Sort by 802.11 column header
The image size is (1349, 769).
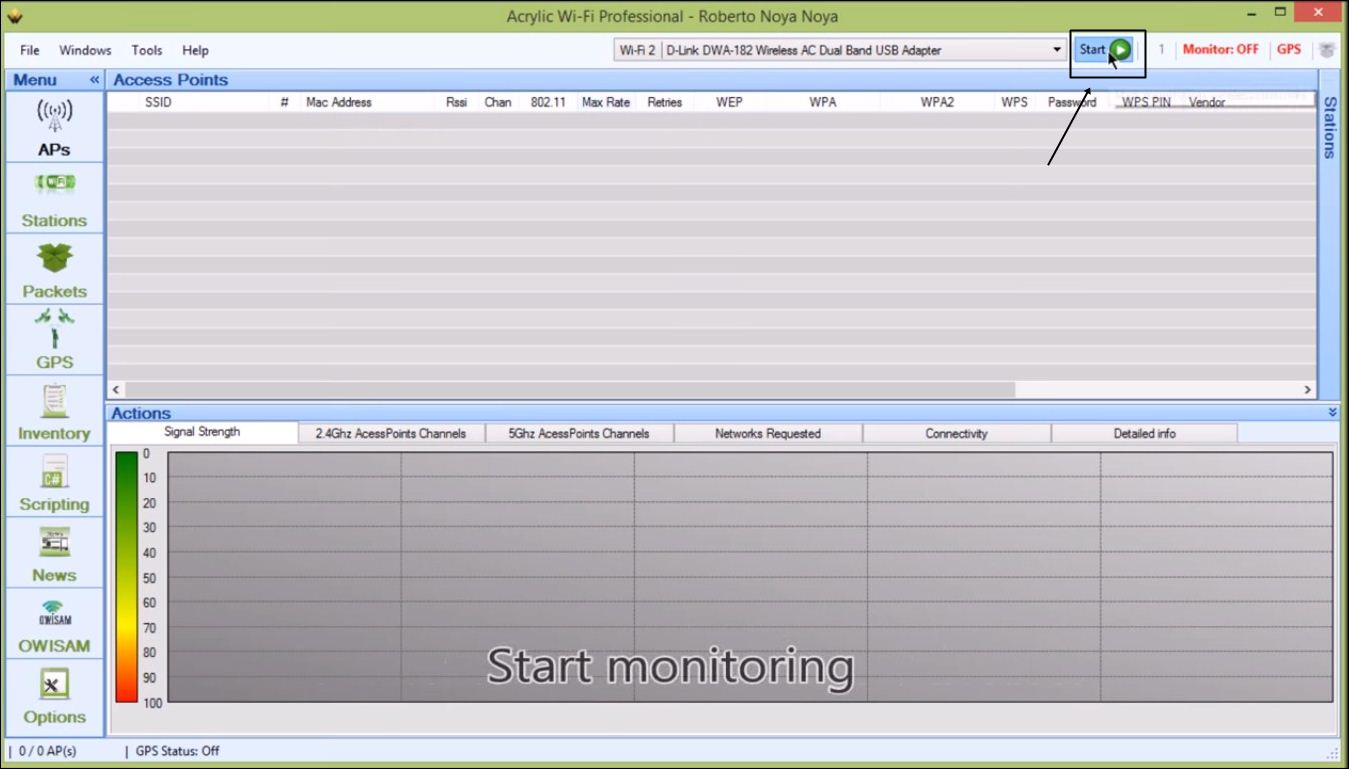point(548,102)
